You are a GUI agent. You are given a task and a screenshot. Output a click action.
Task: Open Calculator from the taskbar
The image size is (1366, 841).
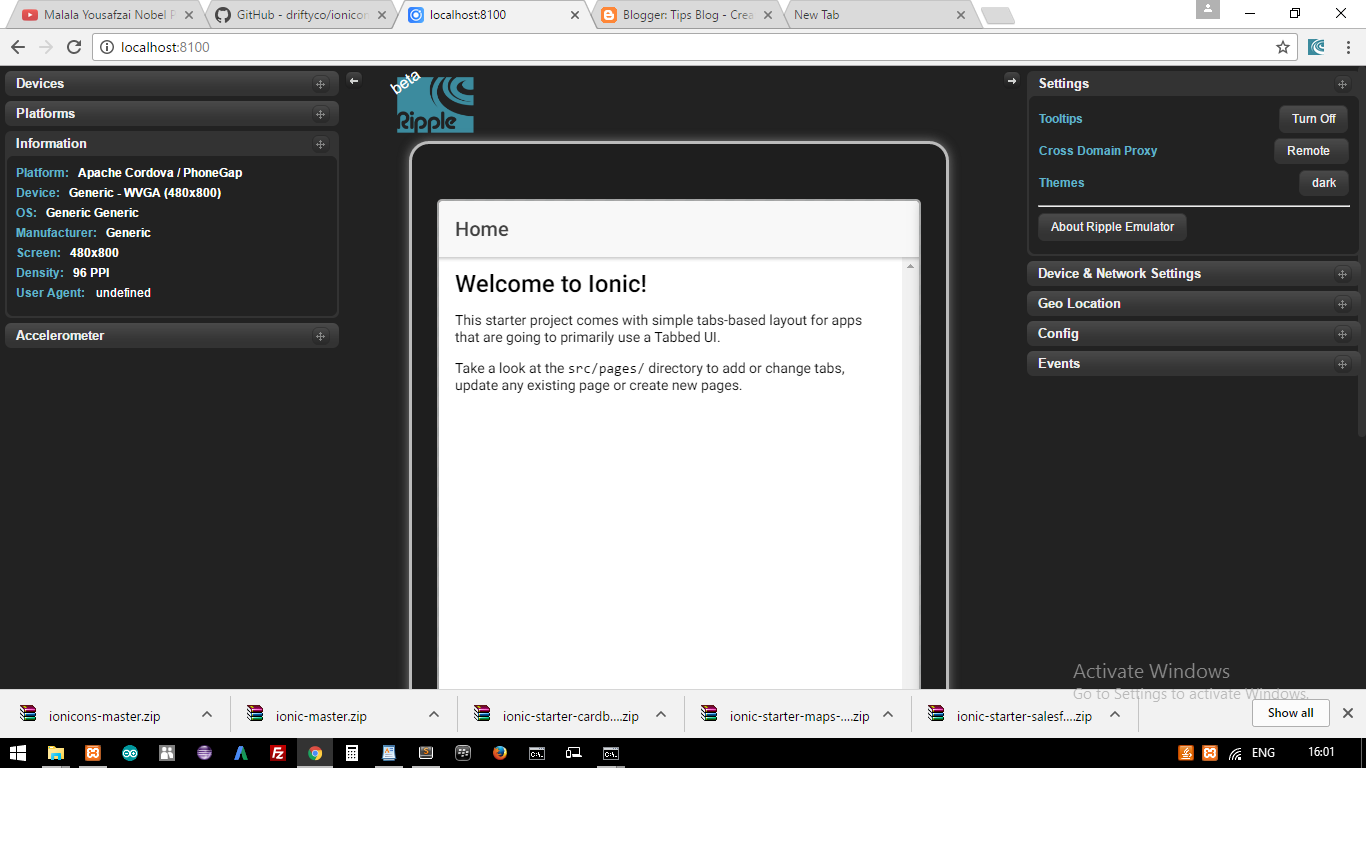[x=352, y=753]
